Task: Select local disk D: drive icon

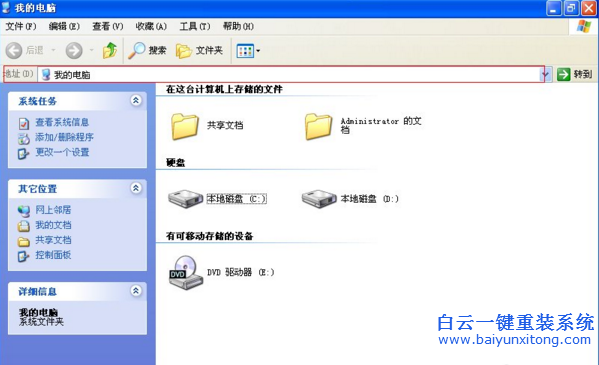Action: click(319, 199)
